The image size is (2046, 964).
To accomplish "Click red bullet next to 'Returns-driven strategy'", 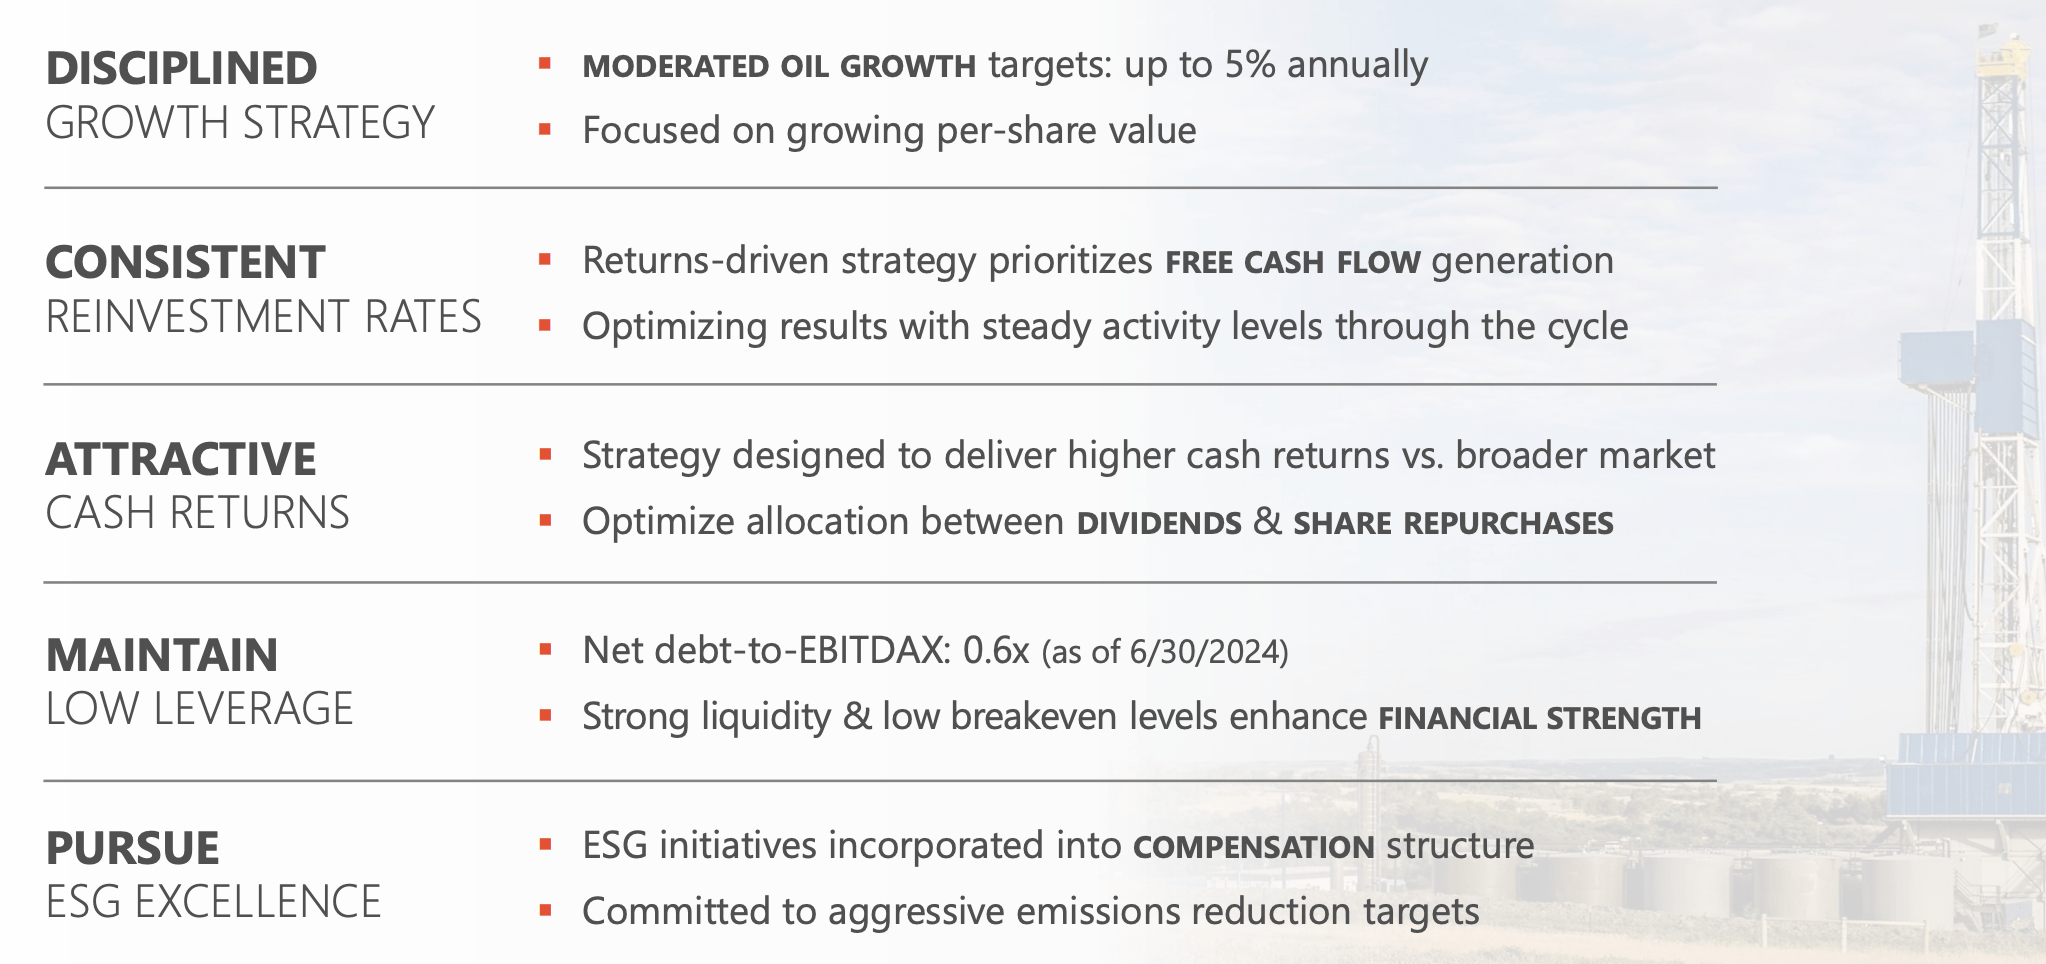I will coord(545,260).
